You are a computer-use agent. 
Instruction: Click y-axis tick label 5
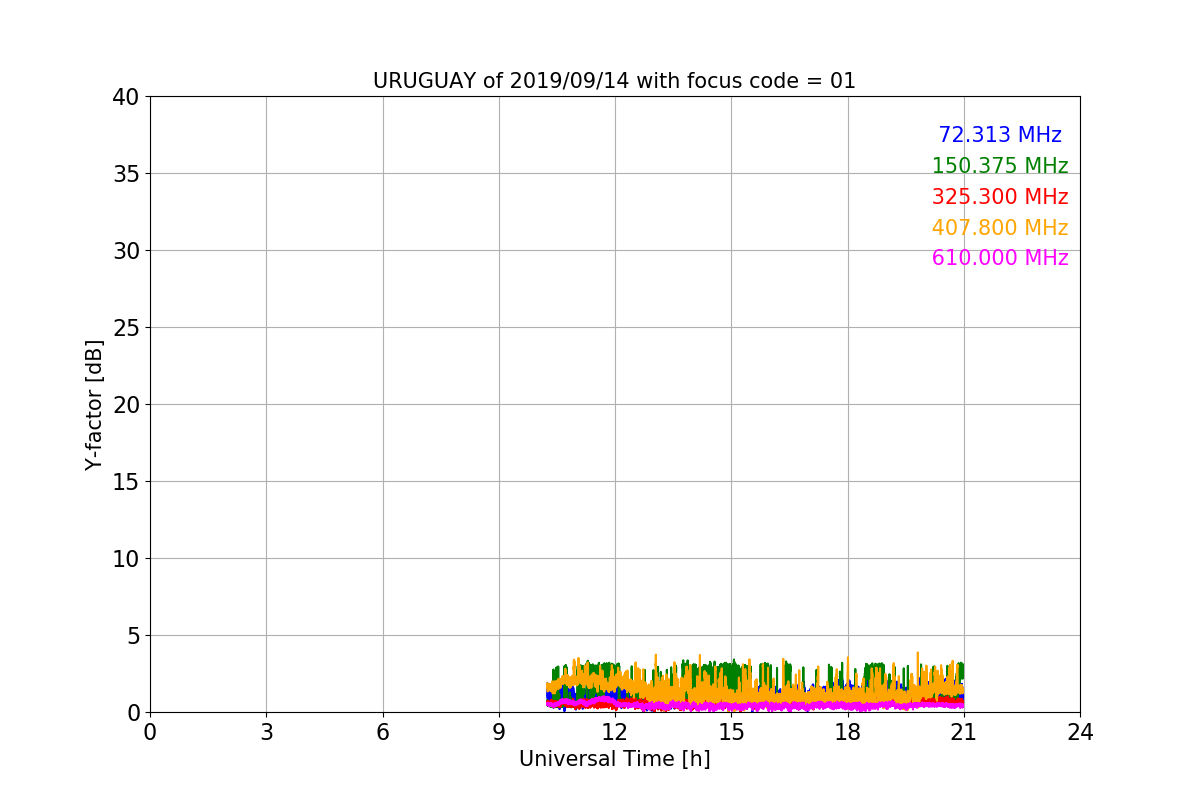click(132, 636)
